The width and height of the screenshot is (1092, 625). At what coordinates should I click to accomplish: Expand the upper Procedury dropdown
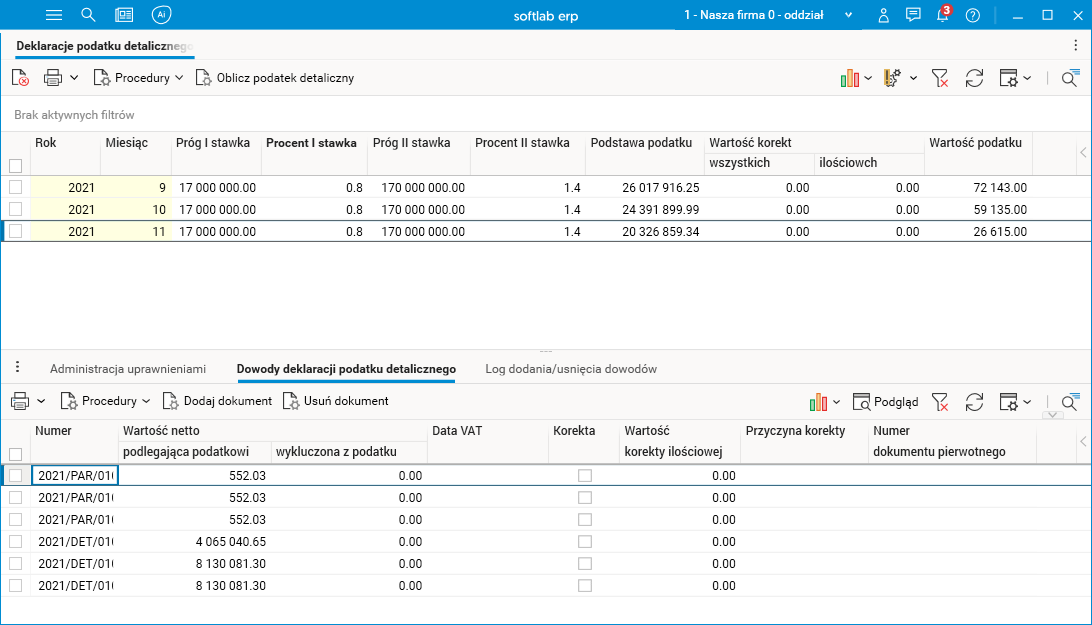tap(139, 78)
